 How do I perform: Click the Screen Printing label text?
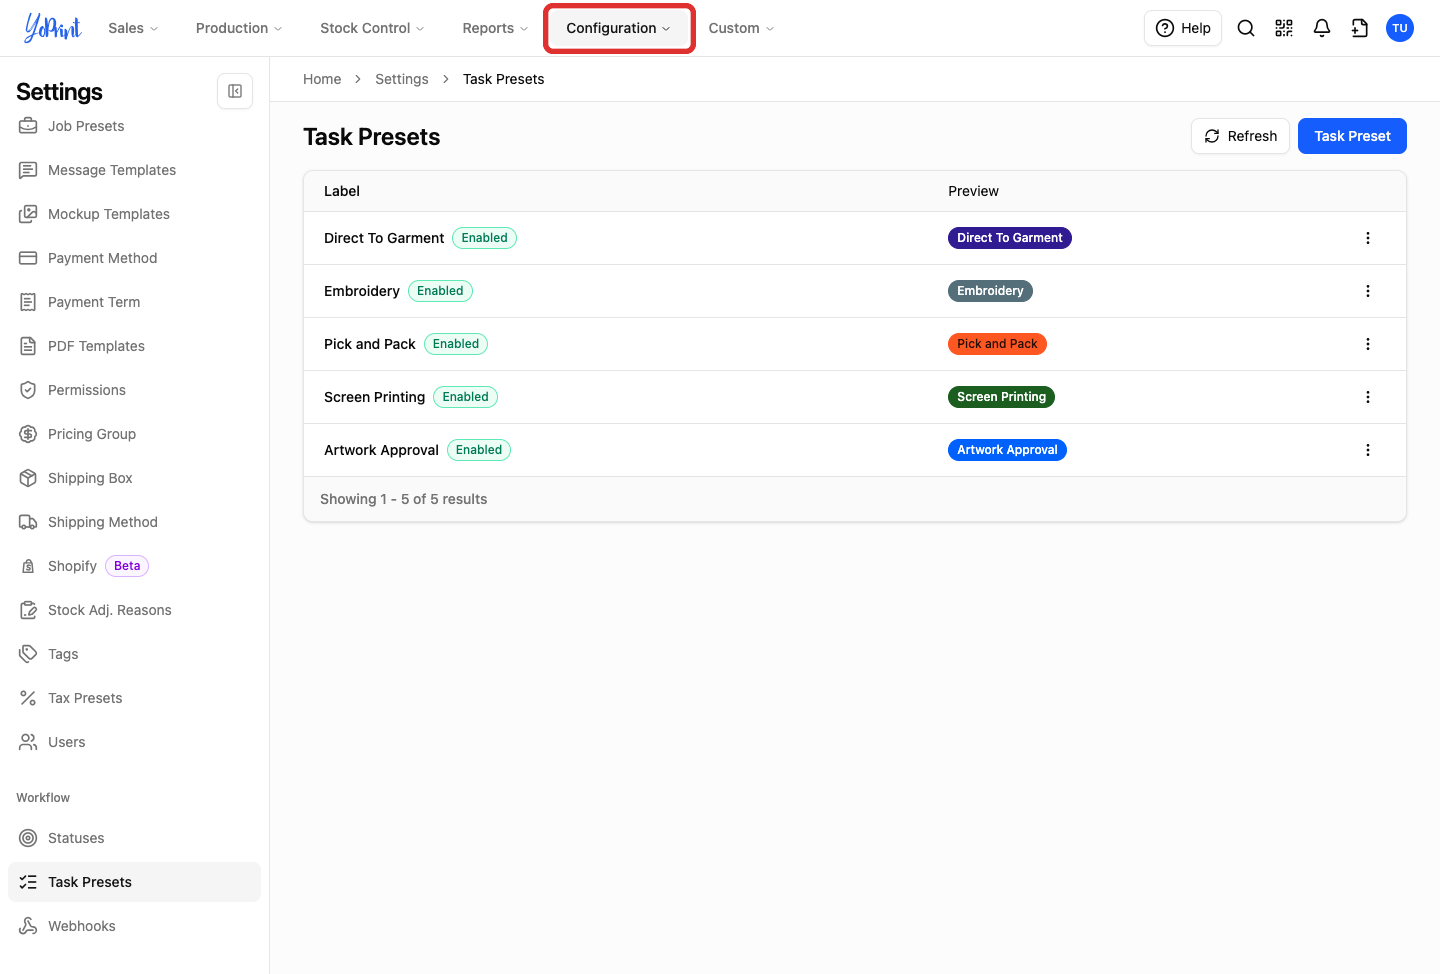(374, 397)
